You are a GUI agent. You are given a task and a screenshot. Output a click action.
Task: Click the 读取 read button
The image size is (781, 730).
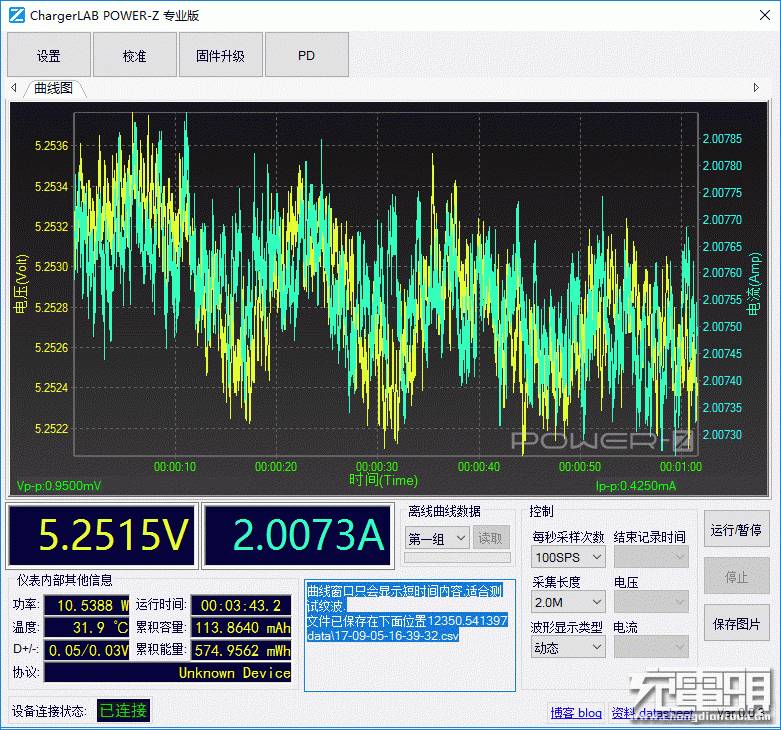click(x=491, y=538)
